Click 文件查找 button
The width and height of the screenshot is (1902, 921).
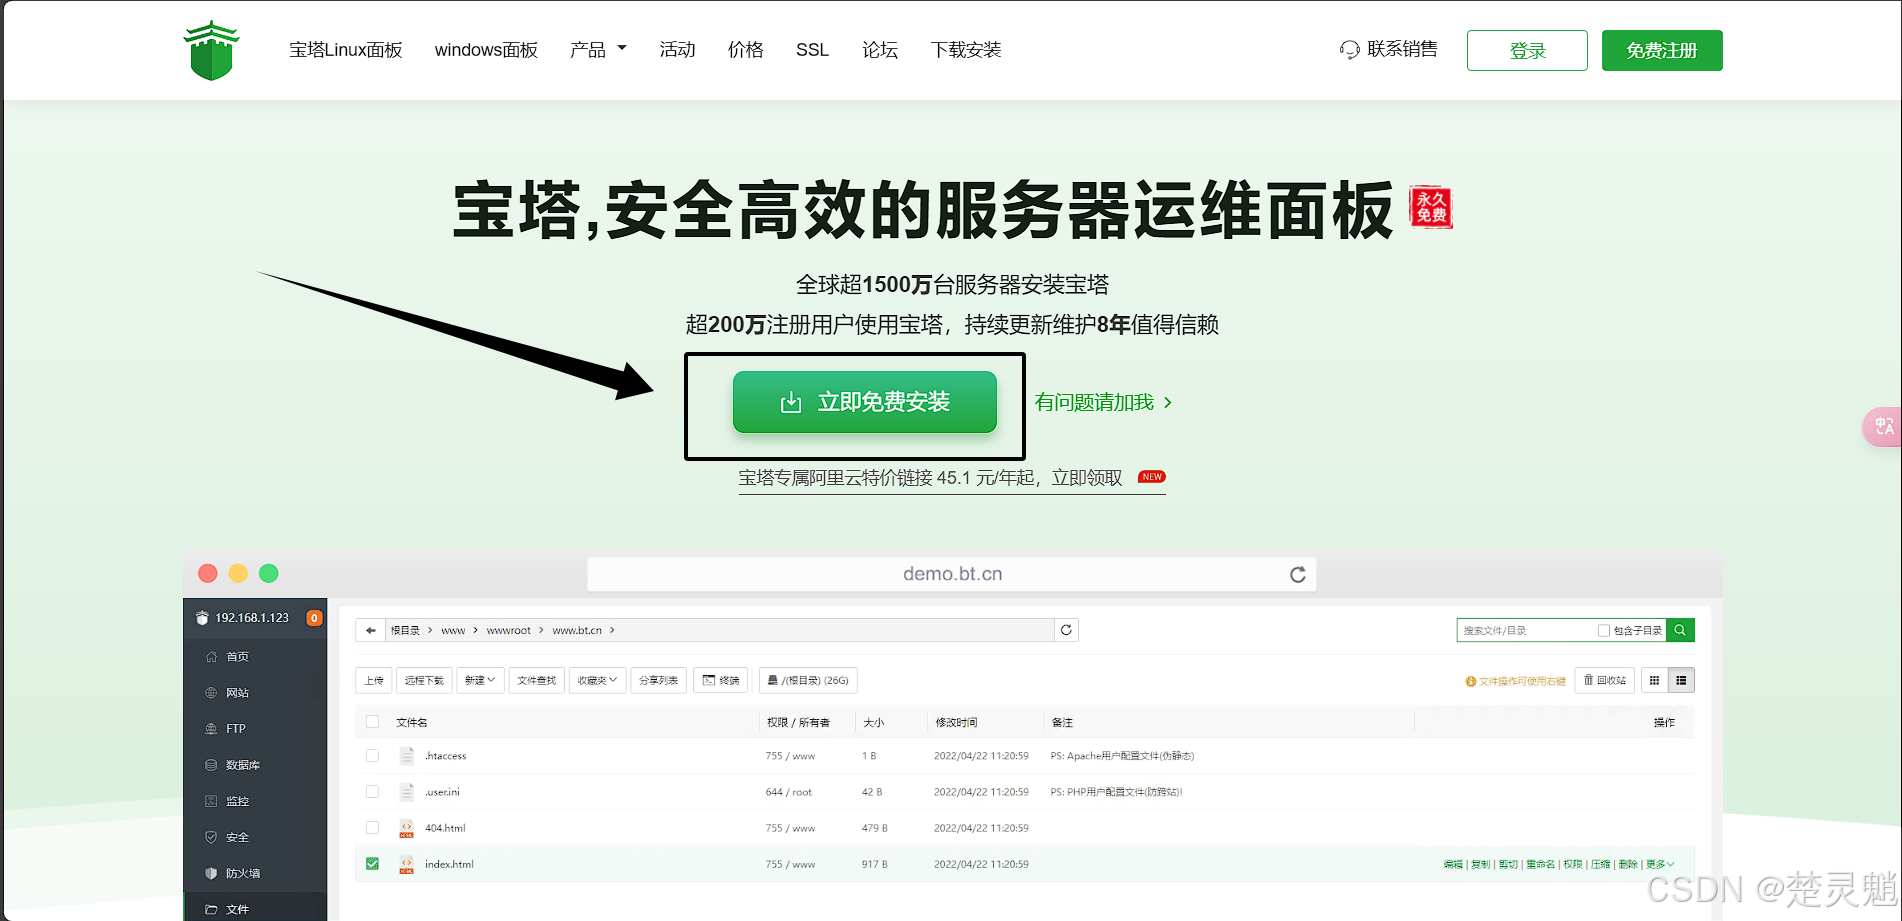[537, 680]
